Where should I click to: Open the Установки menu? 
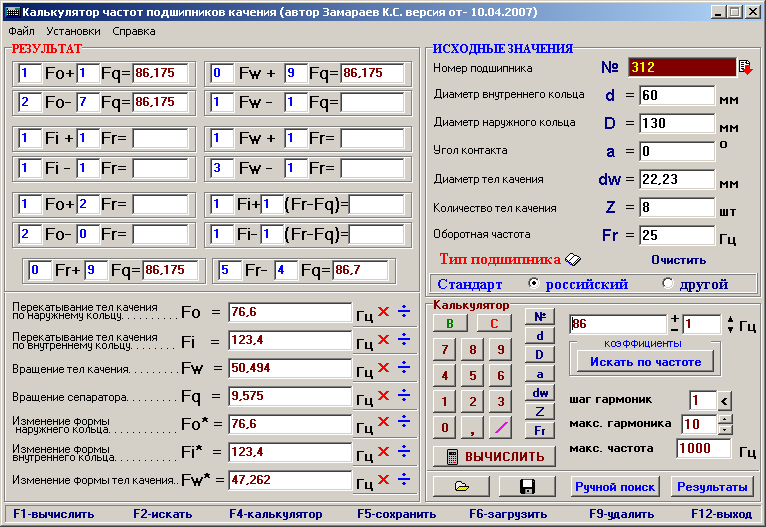coord(73,31)
